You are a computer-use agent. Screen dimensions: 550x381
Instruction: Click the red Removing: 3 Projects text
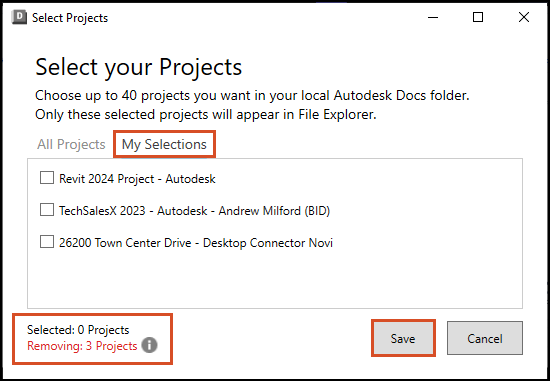coord(82,346)
